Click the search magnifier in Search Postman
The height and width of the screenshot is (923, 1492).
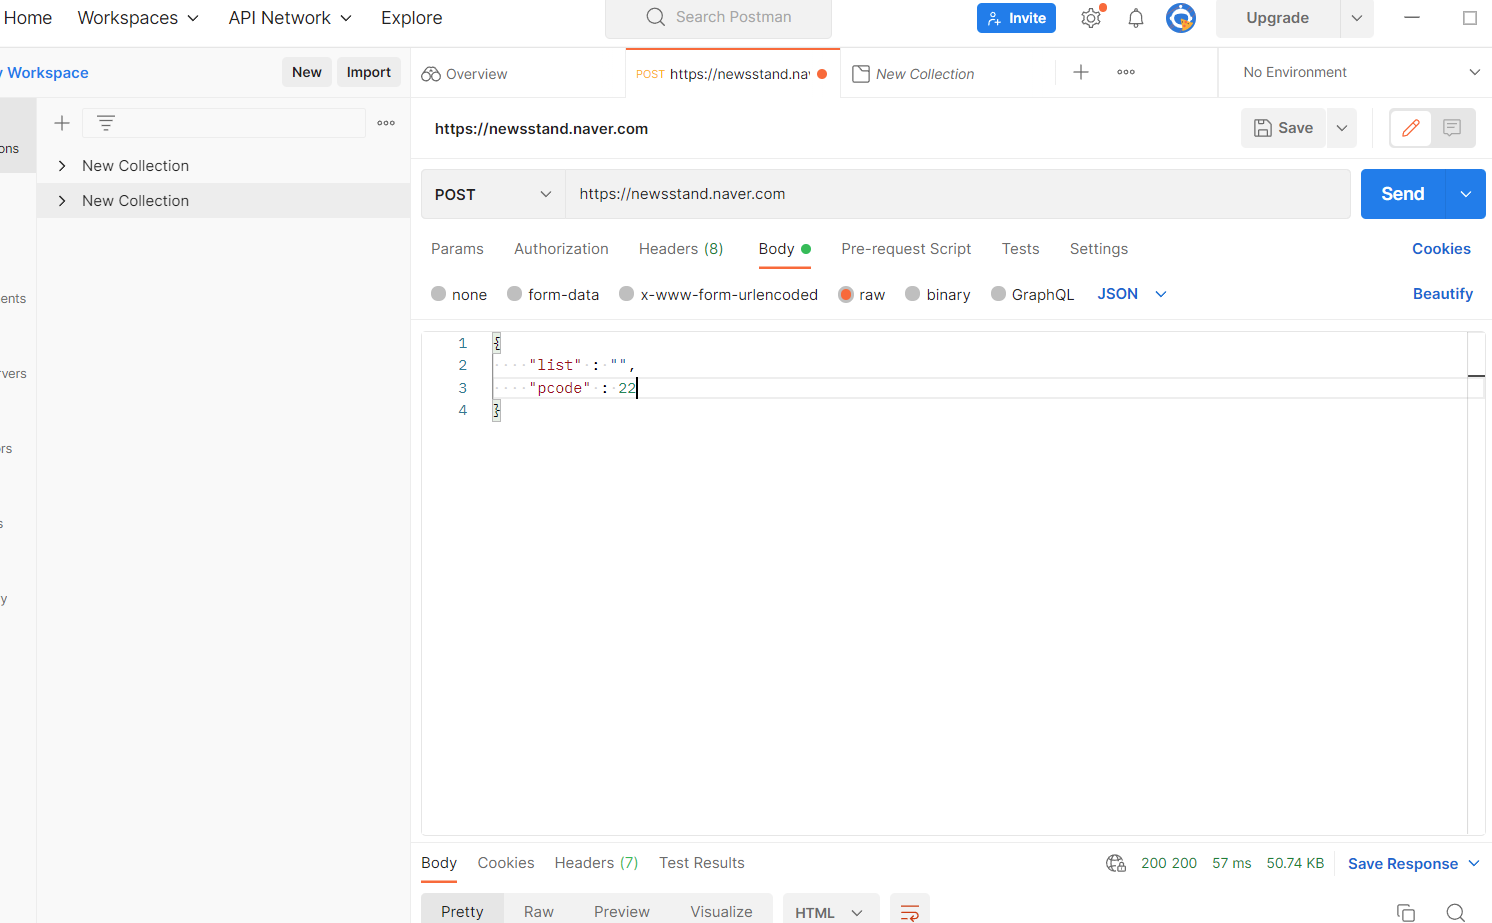click(x=656, y=17)
